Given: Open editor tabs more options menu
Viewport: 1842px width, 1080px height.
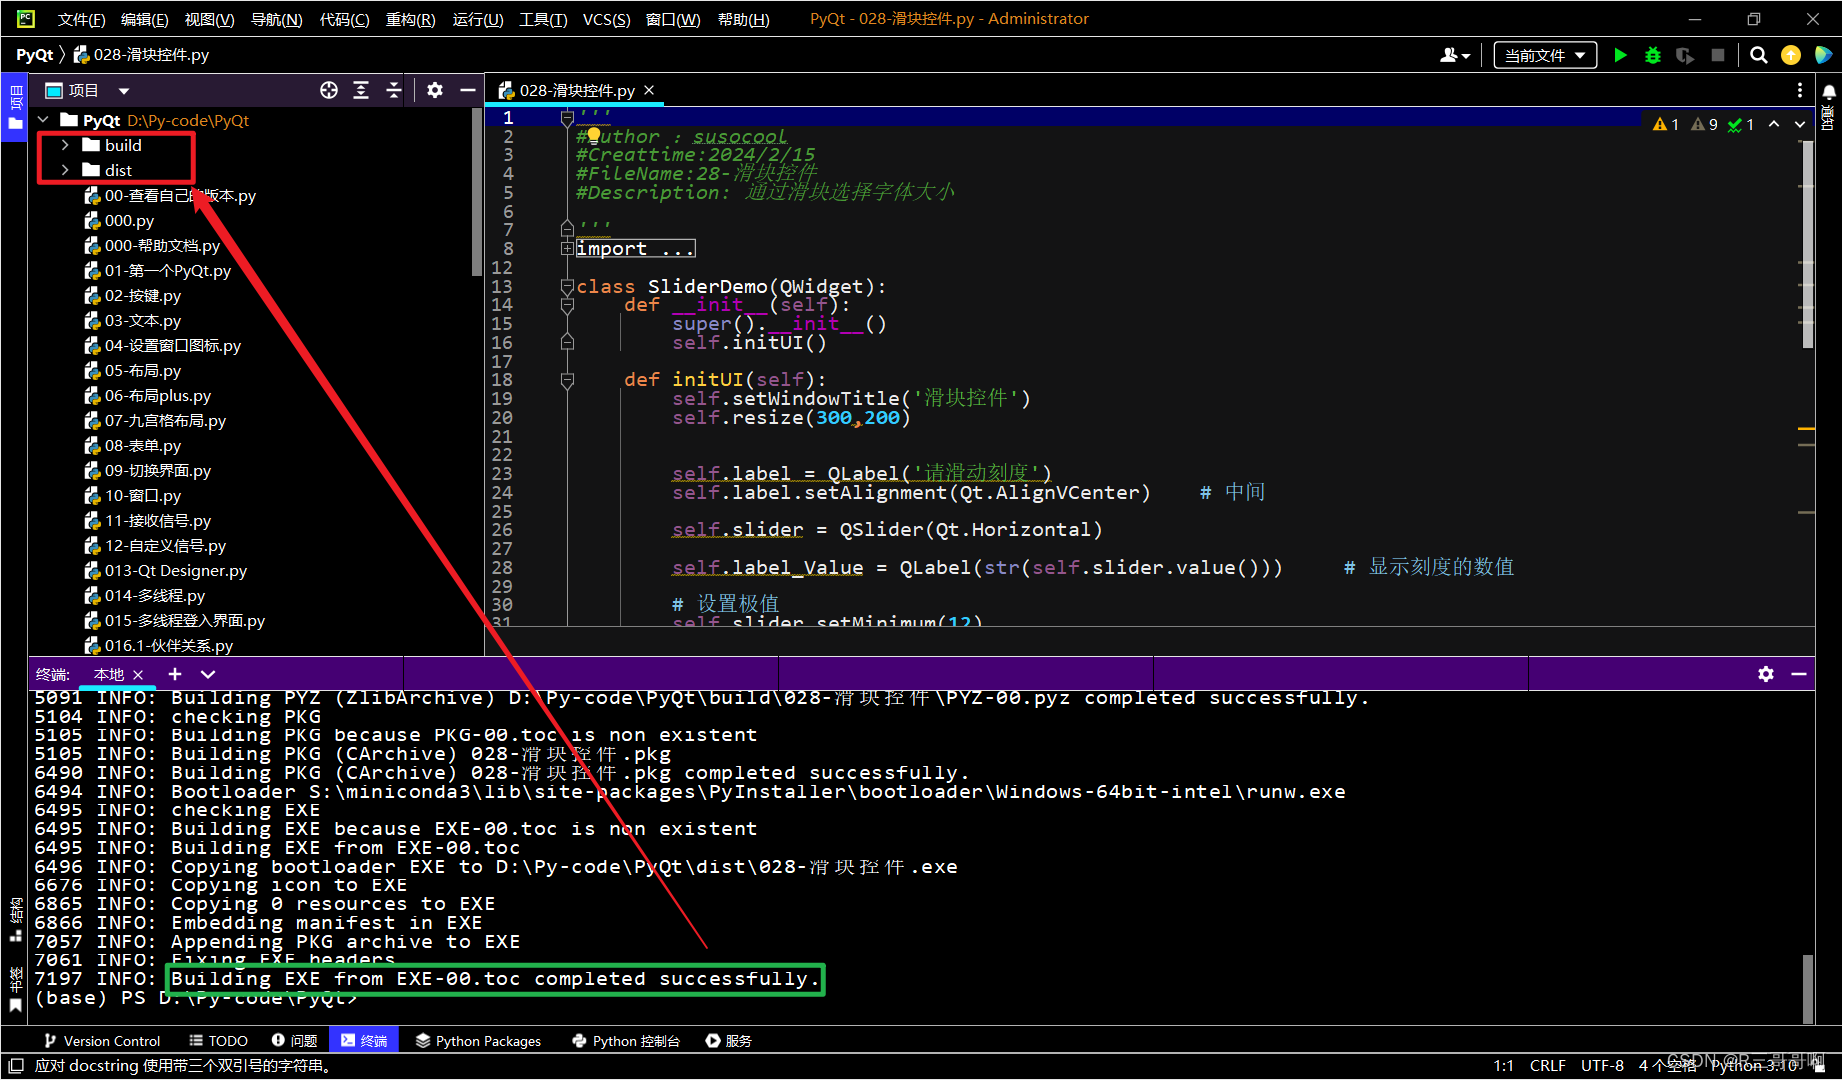Looking at the screenshot, I should coord(1800,90).
